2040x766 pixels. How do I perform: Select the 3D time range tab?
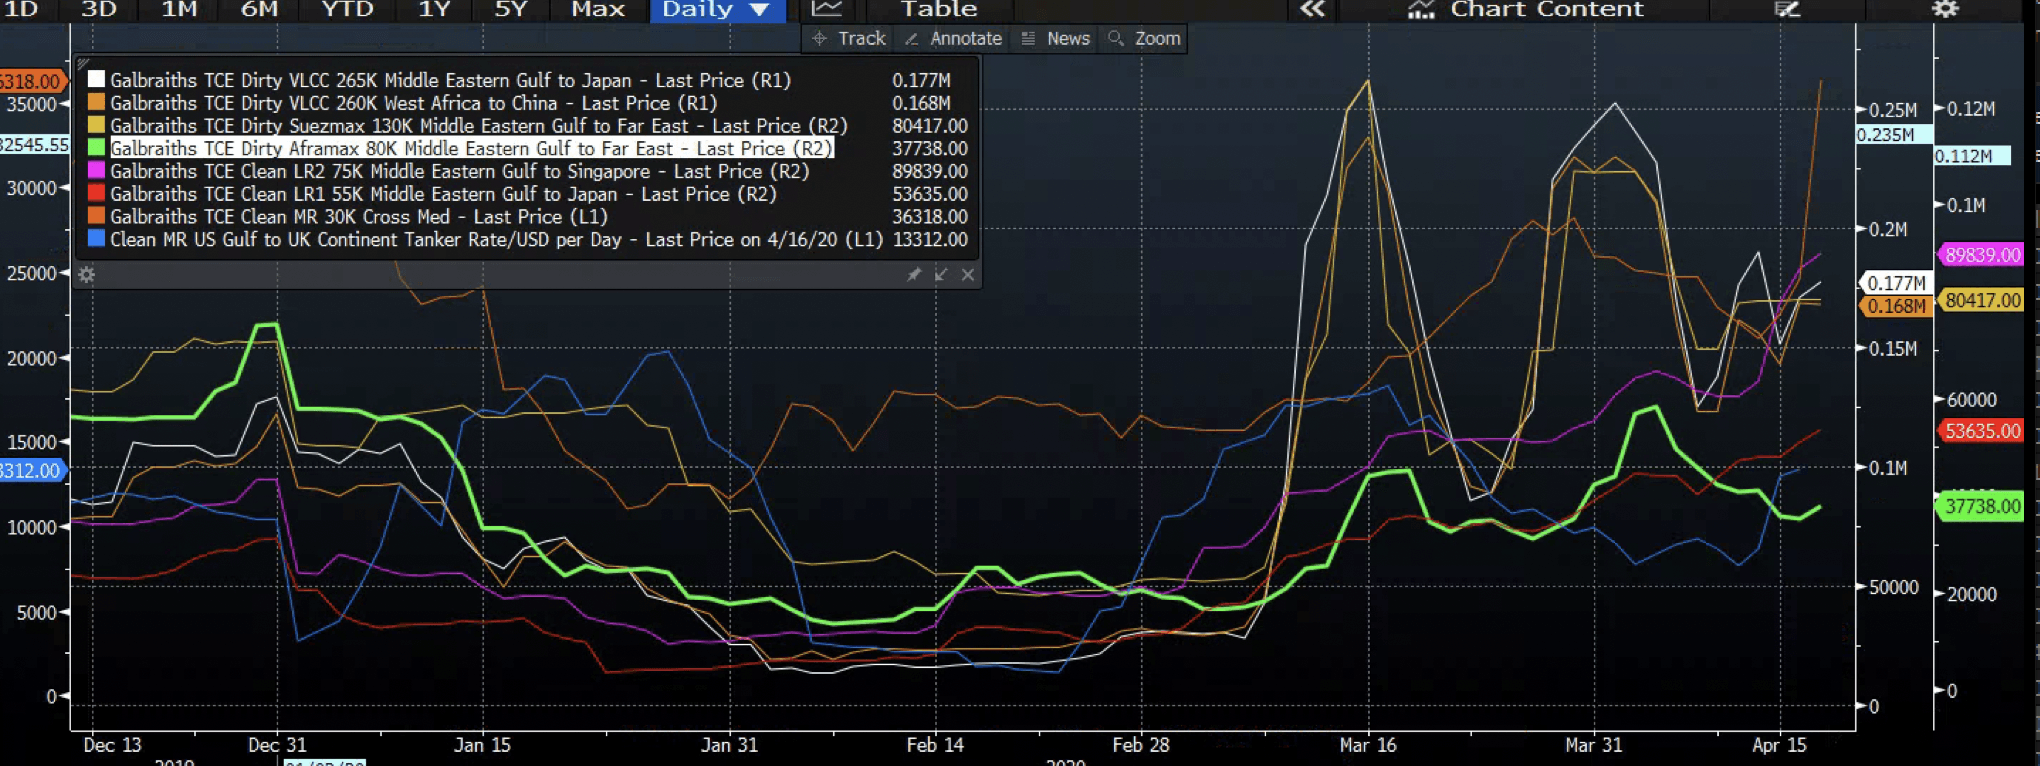point(98,9)
